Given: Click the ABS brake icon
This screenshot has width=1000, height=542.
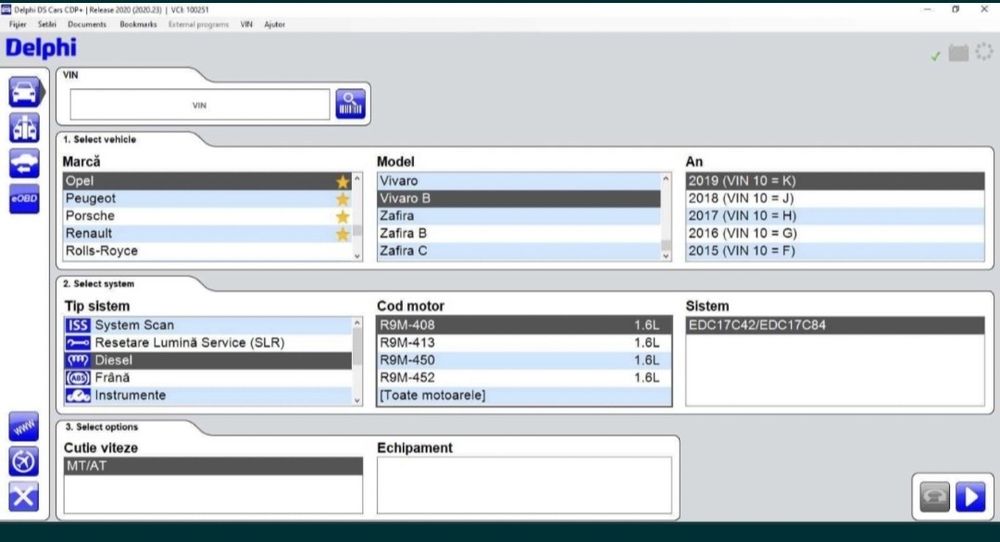Looking at the screenshot, I should pos(78,378).
